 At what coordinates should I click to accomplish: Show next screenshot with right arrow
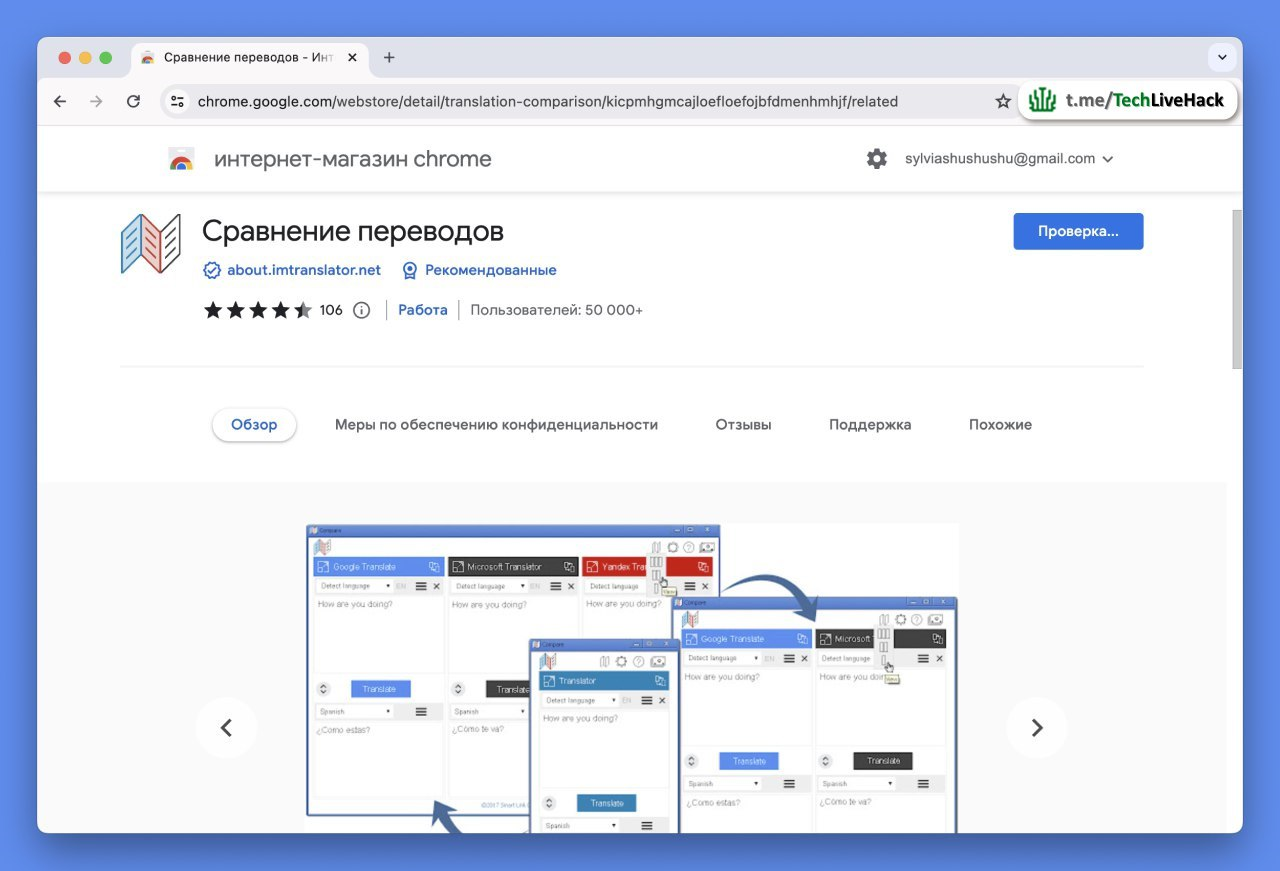[x=1037, y=728]
